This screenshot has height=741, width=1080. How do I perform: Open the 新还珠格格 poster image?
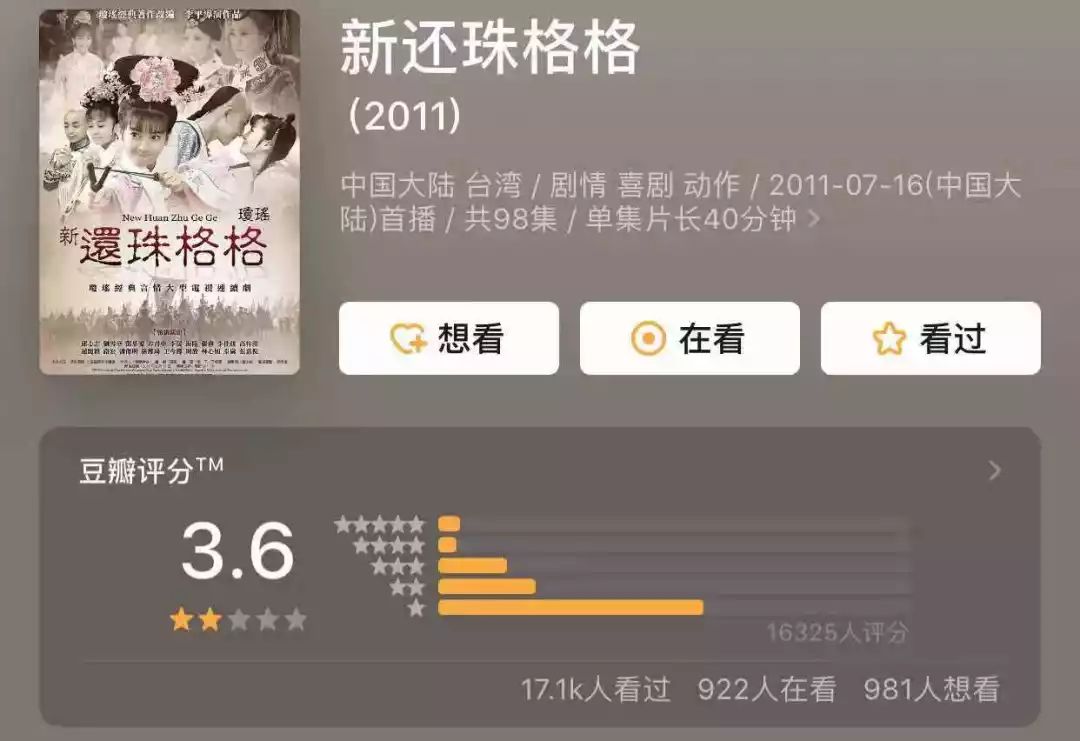point(169,192)
